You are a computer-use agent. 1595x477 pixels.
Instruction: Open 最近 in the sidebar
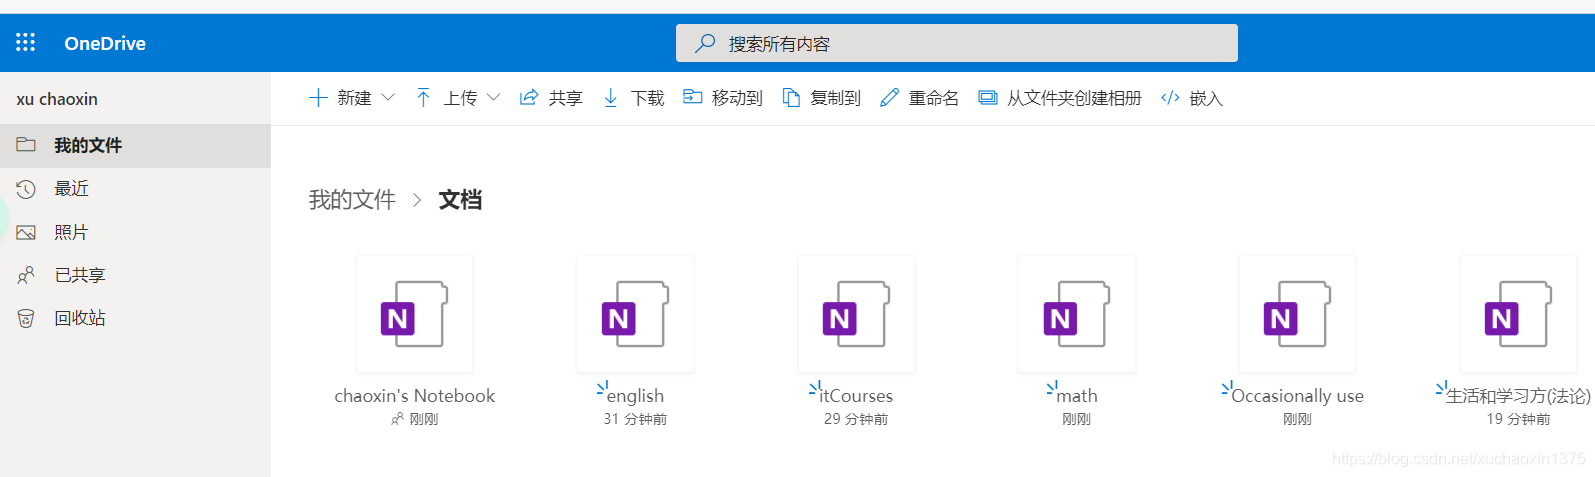[x=135, y=188]
